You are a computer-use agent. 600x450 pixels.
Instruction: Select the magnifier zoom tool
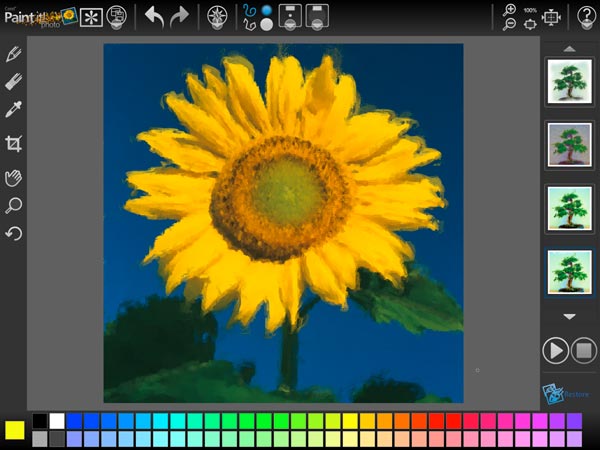[x=14, y=205]
